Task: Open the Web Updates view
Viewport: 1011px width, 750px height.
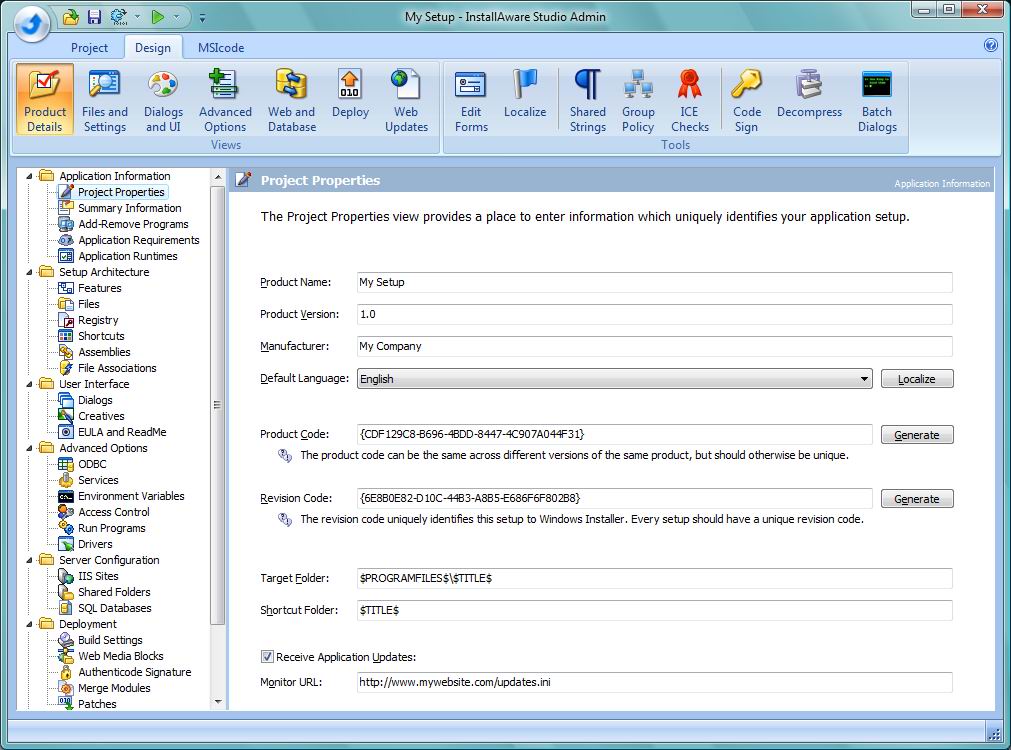Action: 406,99
